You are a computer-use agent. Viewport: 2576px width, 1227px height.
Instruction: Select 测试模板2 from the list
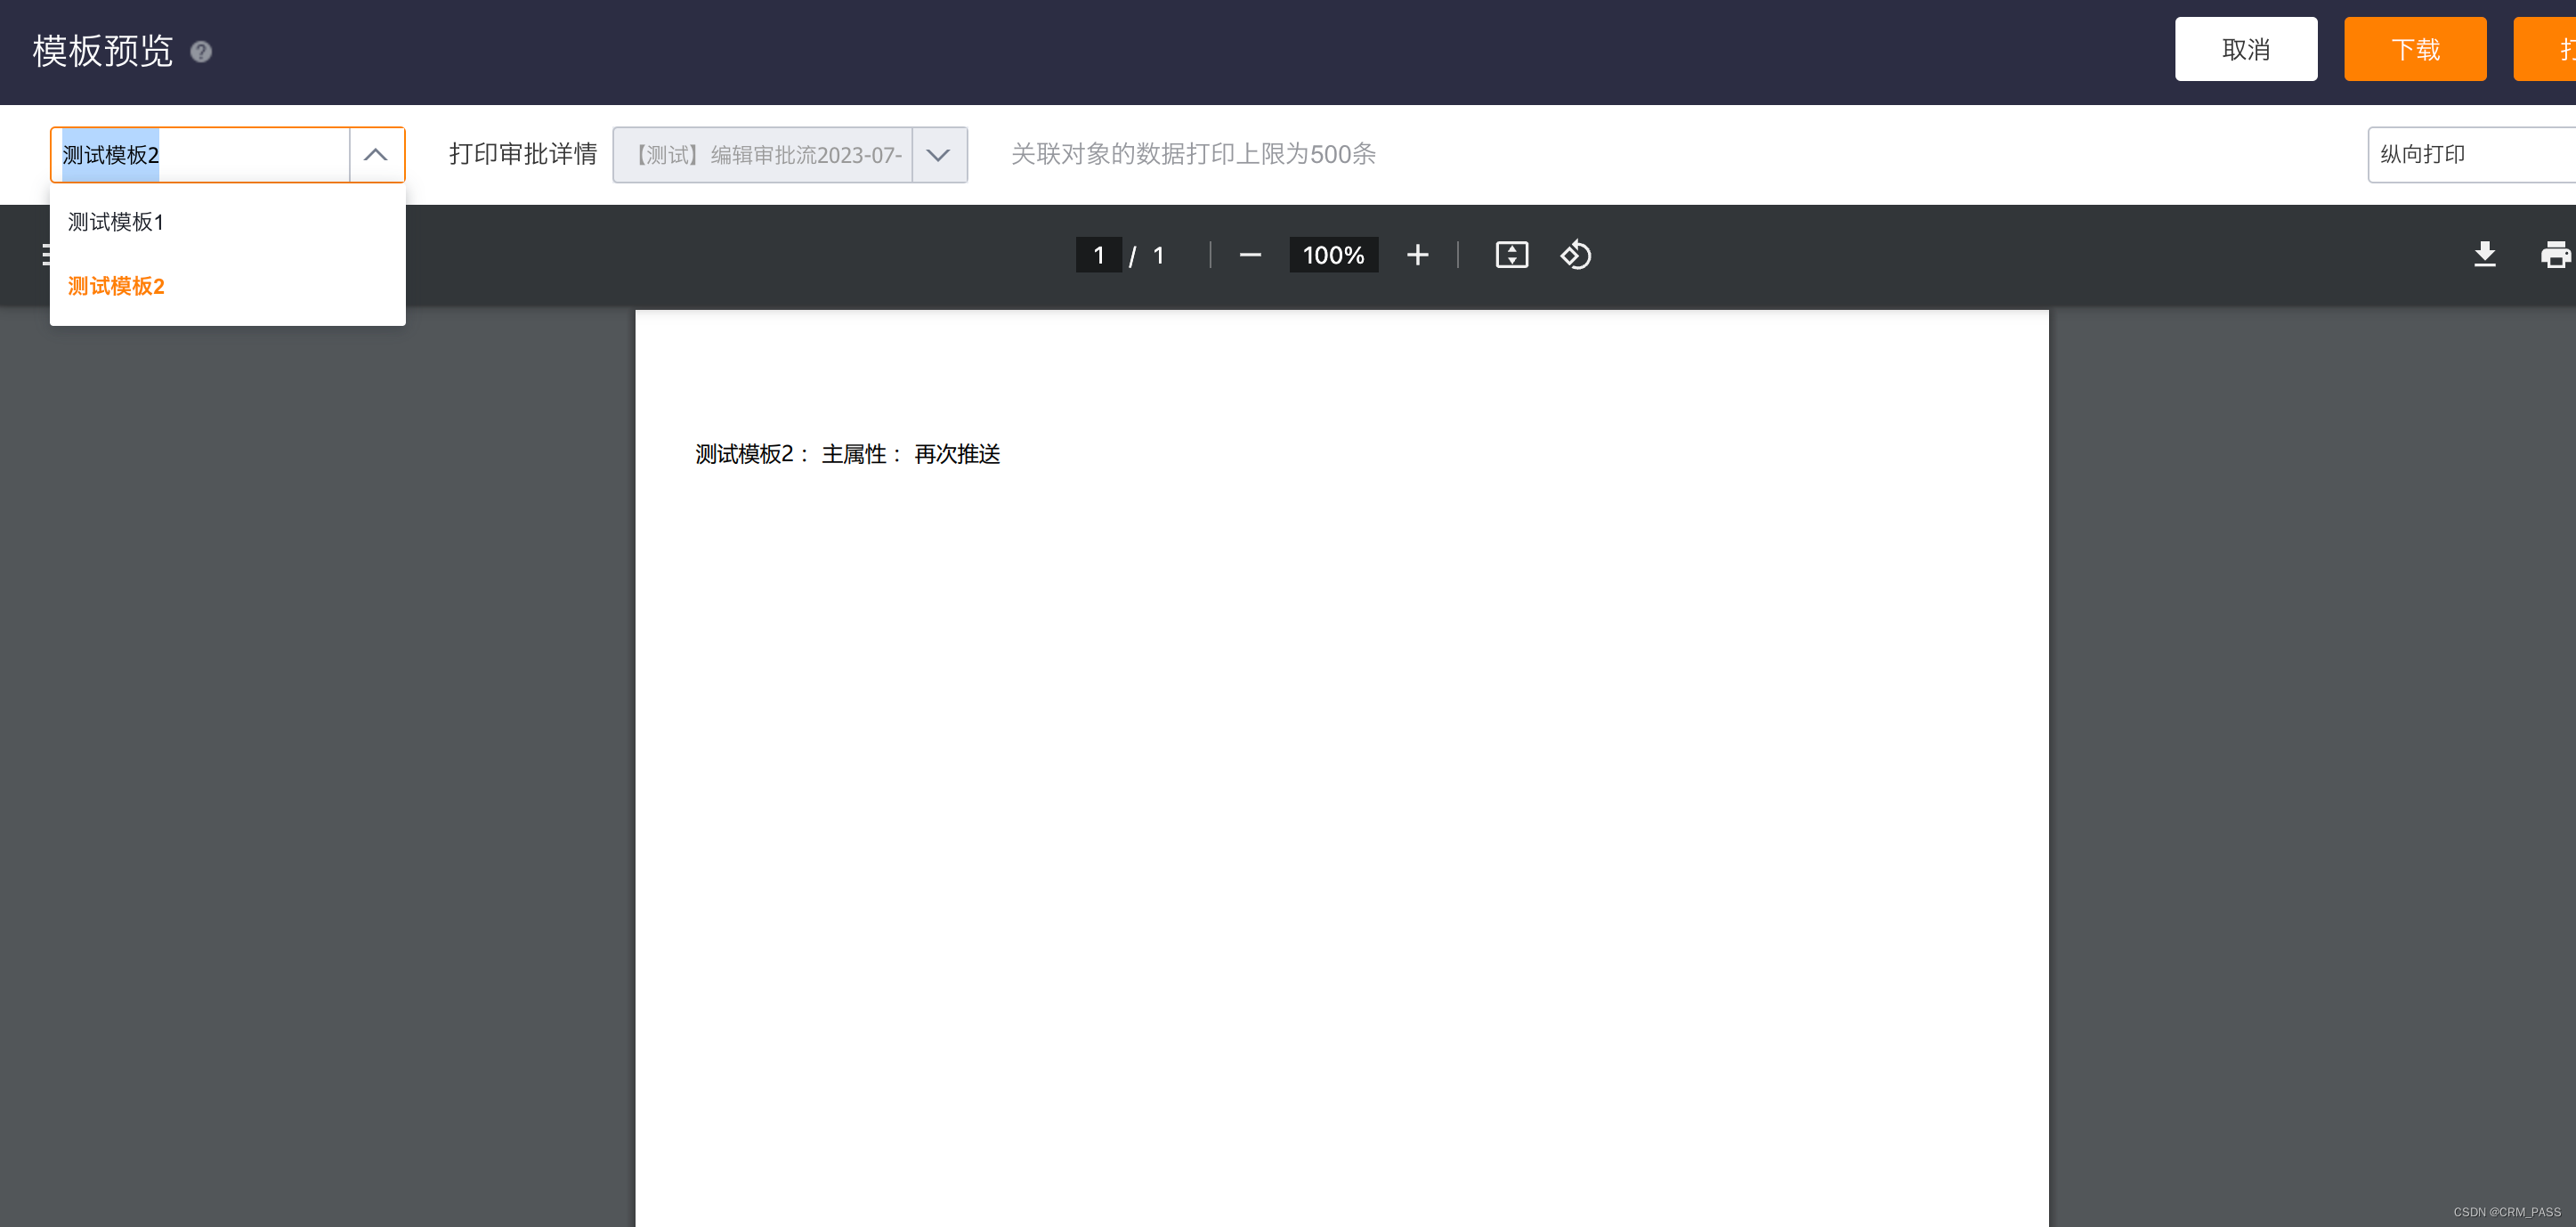point(116,287)
